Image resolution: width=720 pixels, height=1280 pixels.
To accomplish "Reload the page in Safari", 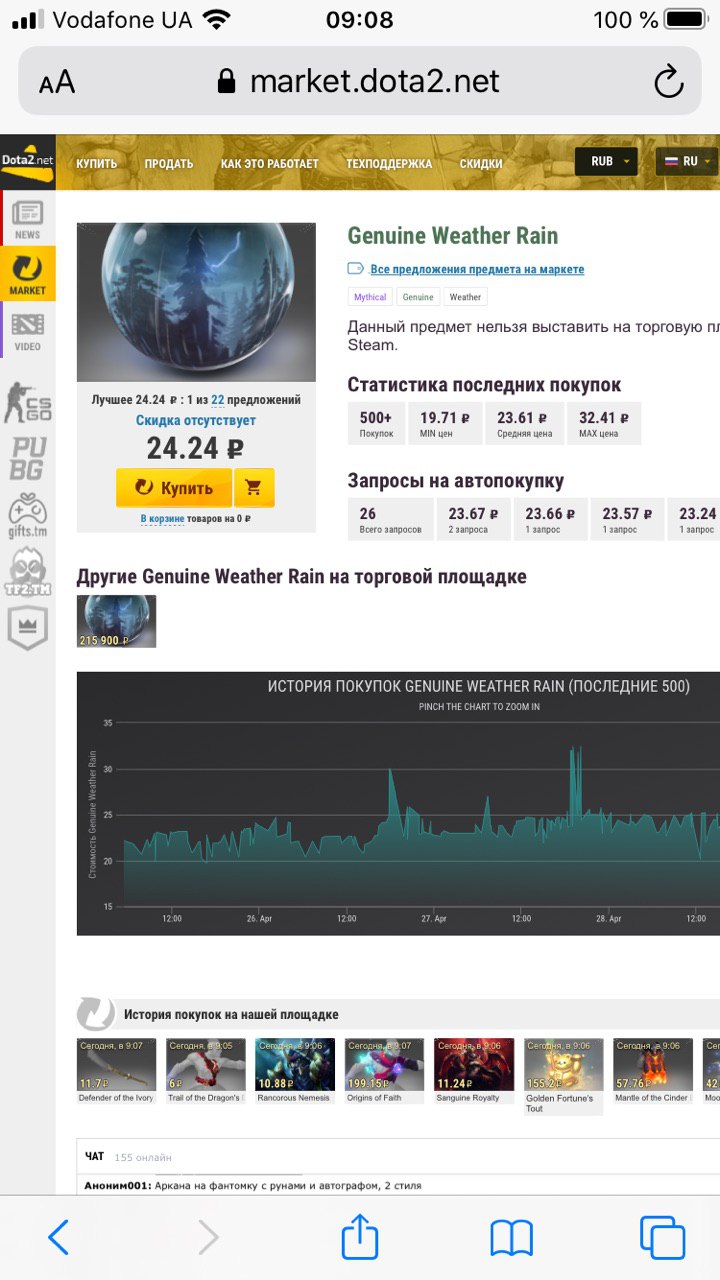I will 668,81.
